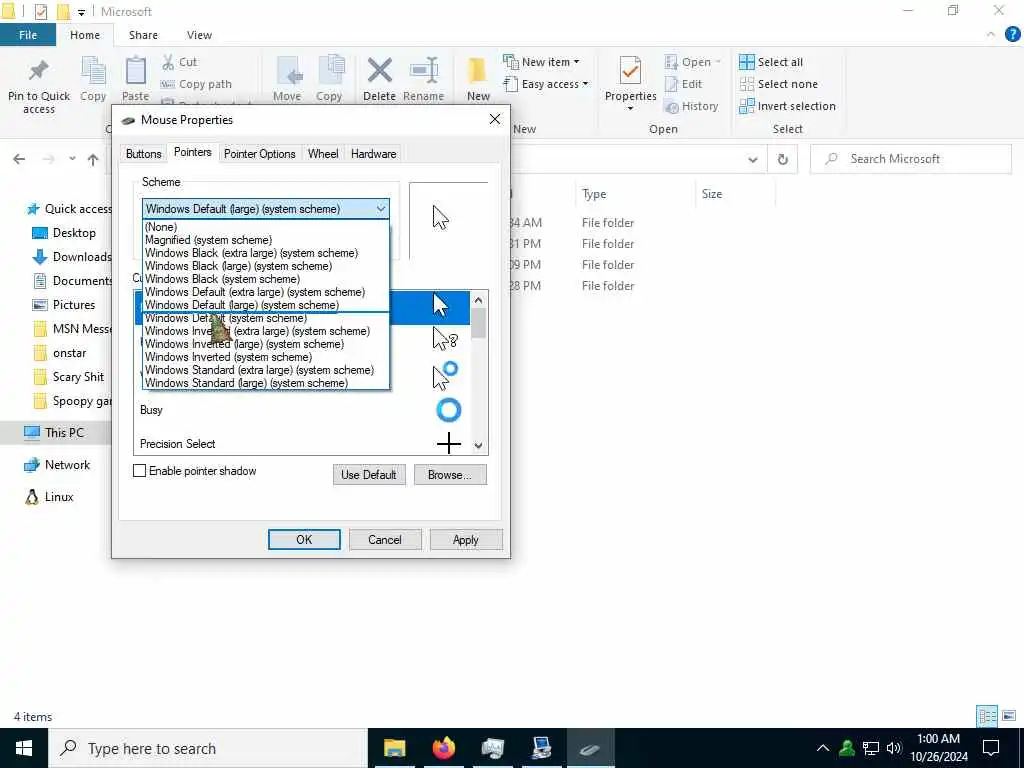Click Select all in ribbon
The height and width of the screenshot is (768, 1024).
click(x=771, y=62)
